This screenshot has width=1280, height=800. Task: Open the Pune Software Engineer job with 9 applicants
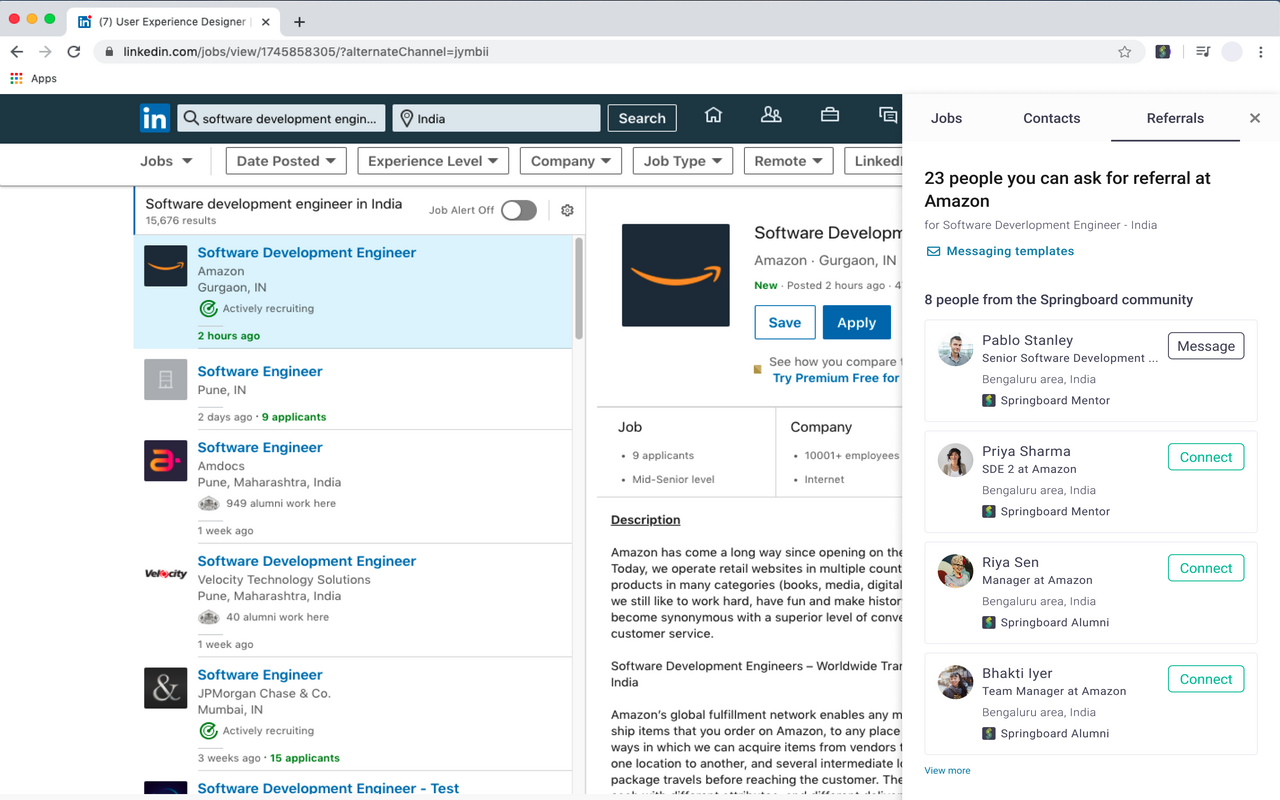pos(260,371)
